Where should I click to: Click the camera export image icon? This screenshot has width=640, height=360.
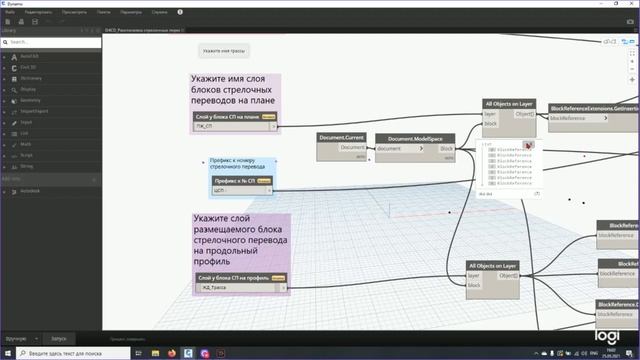click(630, 22)
